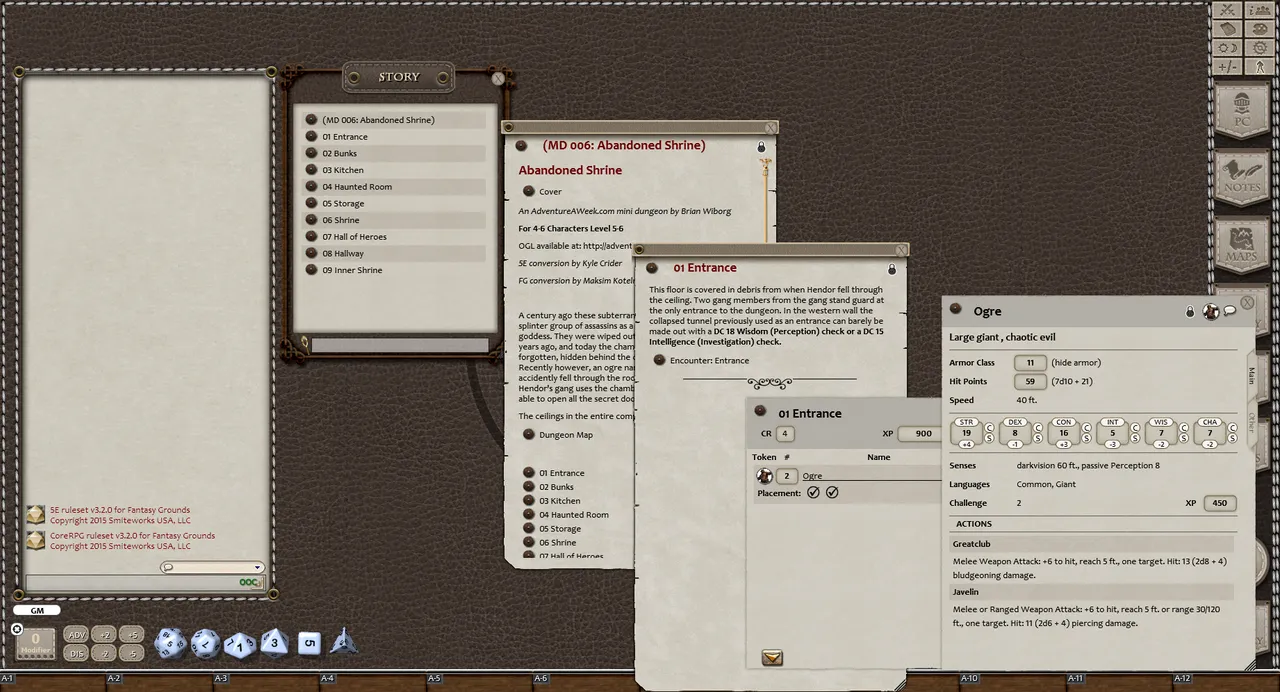Screen dimensions: 1280x692
Task: Roll the d20 die
Action: coord(169,643)
